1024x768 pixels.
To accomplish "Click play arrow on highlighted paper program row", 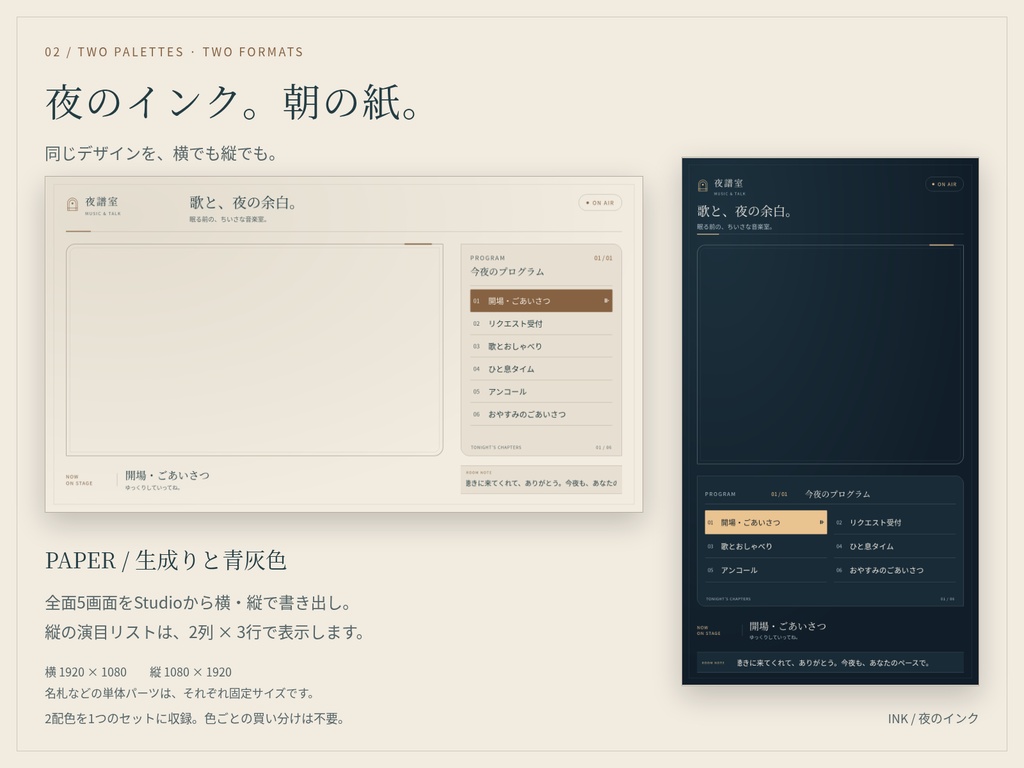I will coord(606,300).
